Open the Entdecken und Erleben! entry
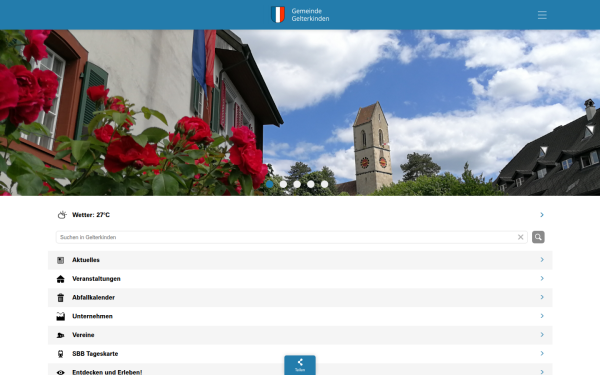The height and width of the screenshot is (375, 600). [x=300, y=370]
